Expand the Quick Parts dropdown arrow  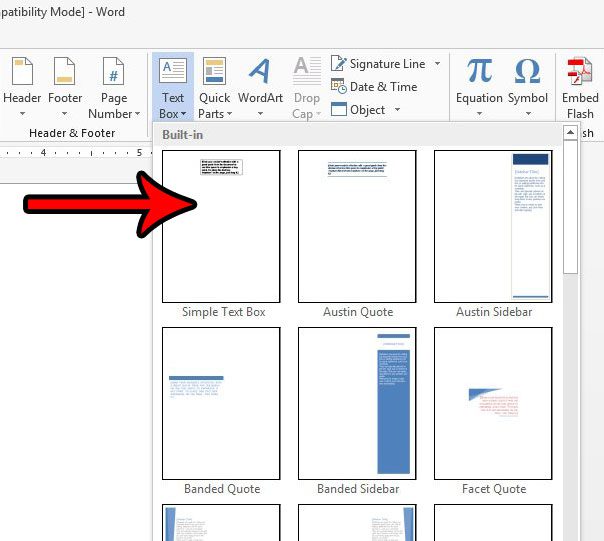[x=229, y=114]
